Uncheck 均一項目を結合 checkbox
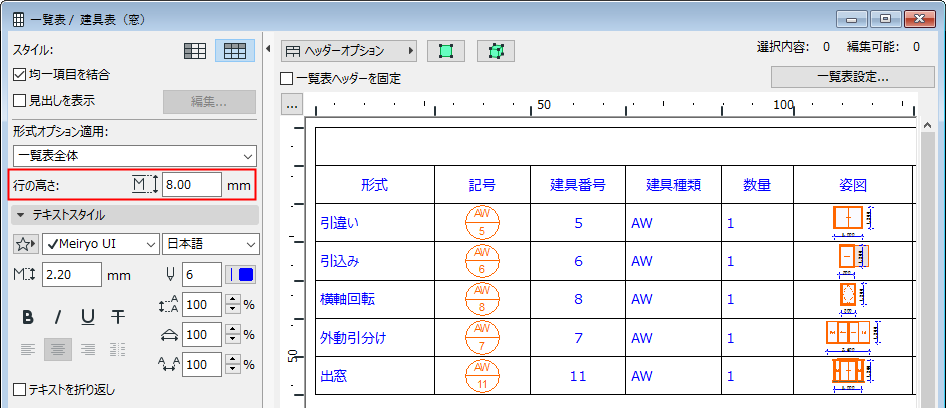Image resolution: width=946 pixels, height=408 pixels. [x=19, y=75]
